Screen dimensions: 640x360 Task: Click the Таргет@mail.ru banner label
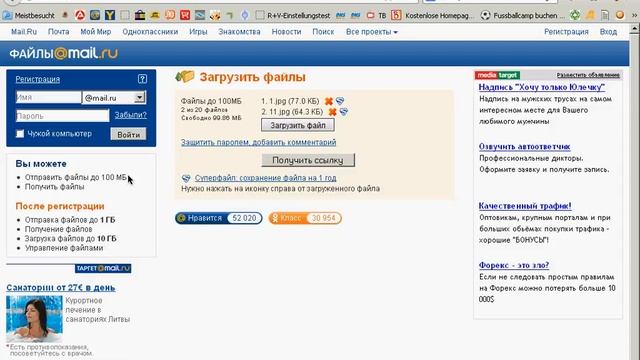[103, 268]
